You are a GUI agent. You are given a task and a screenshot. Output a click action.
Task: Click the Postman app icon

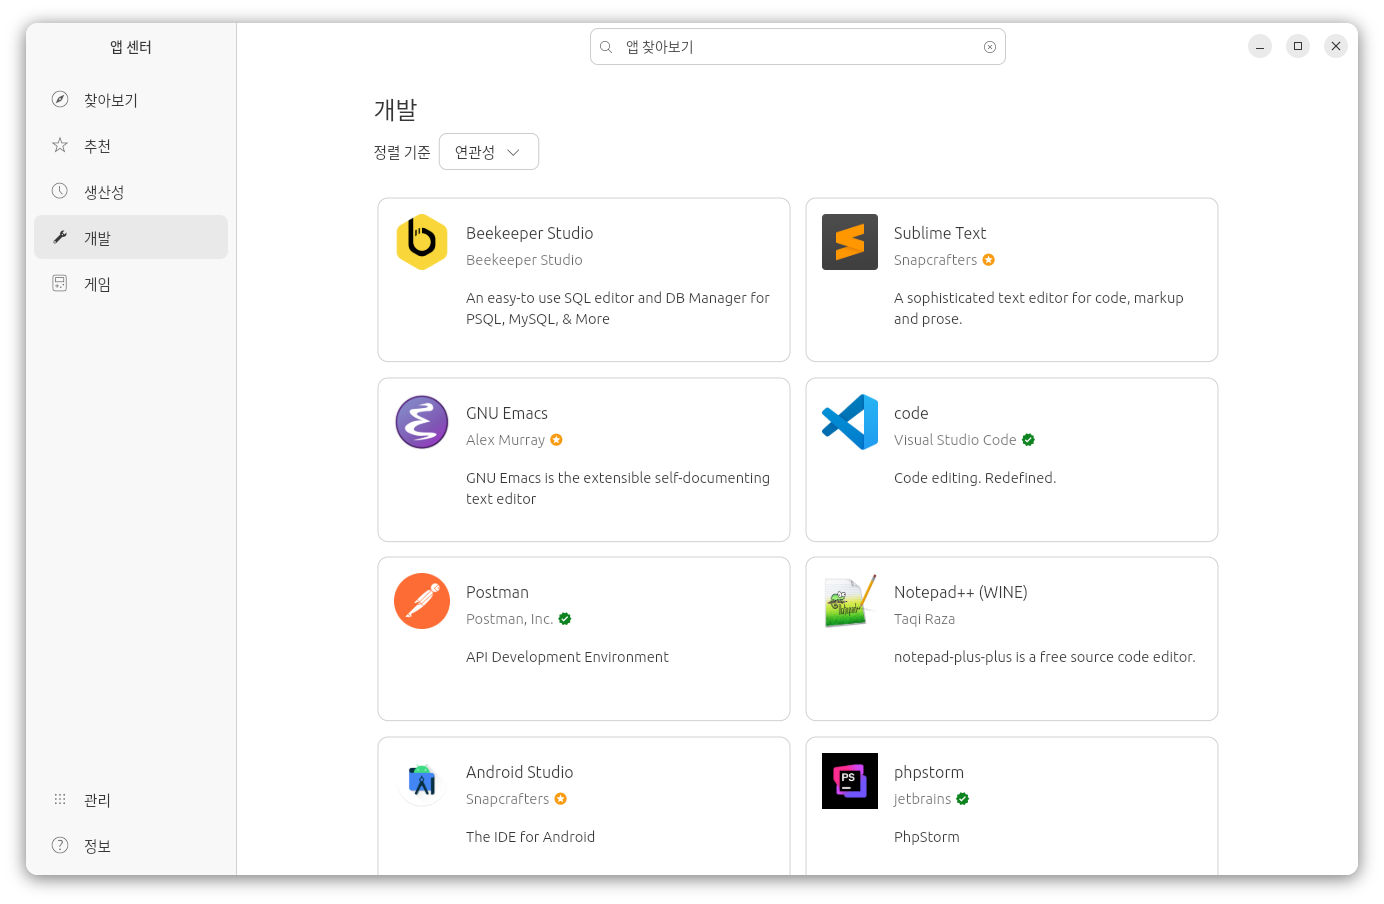[422, 601]
